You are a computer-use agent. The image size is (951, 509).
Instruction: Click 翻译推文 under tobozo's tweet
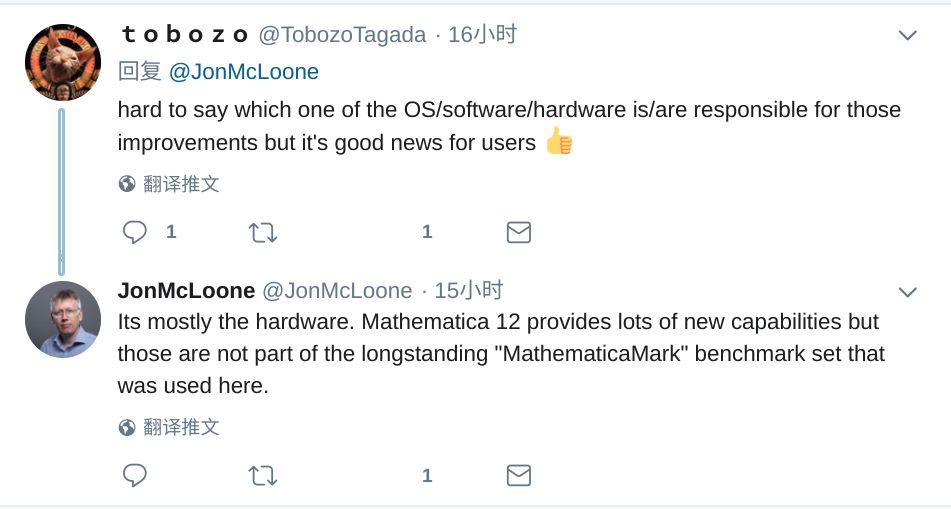pos(181,184)
